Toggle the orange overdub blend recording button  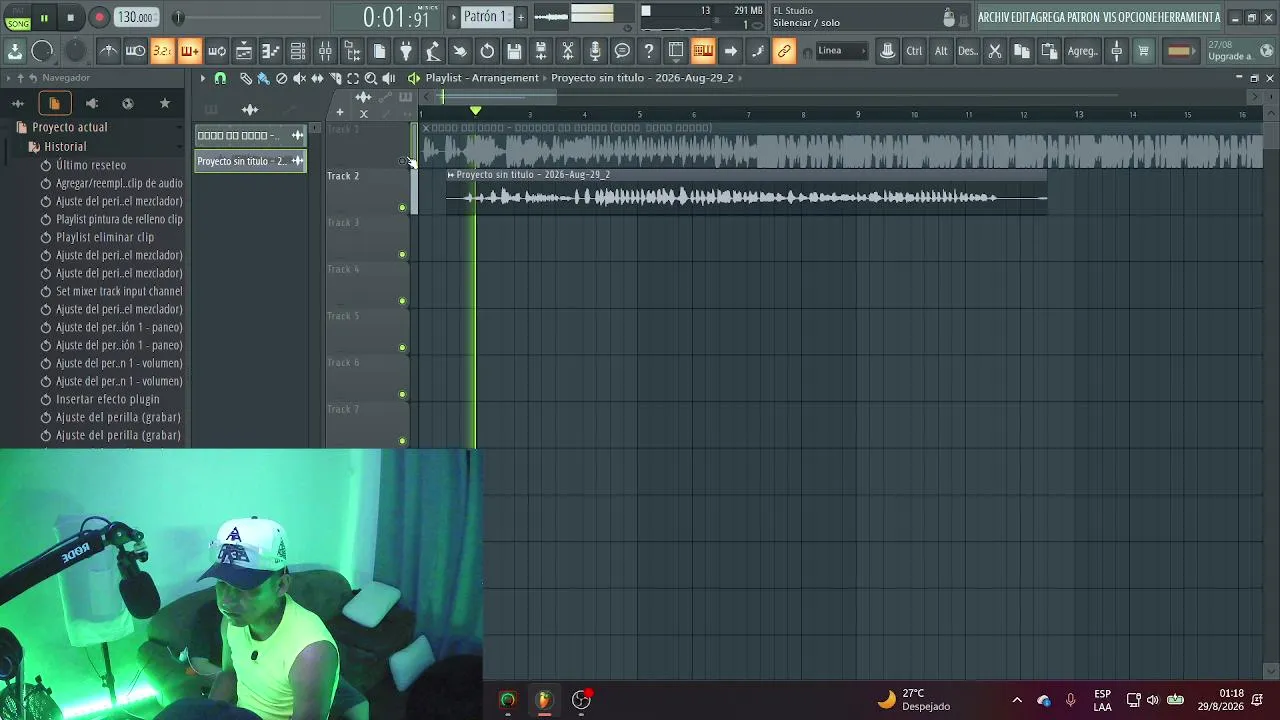[189, 51]
